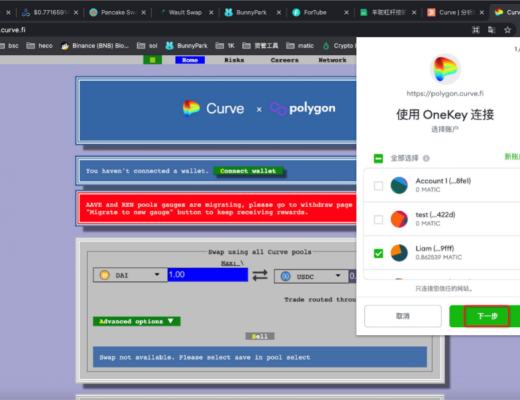Viewport: 520px width, 400px height.
Task: Open the matic bookmark folder
Action: (300, 46)
